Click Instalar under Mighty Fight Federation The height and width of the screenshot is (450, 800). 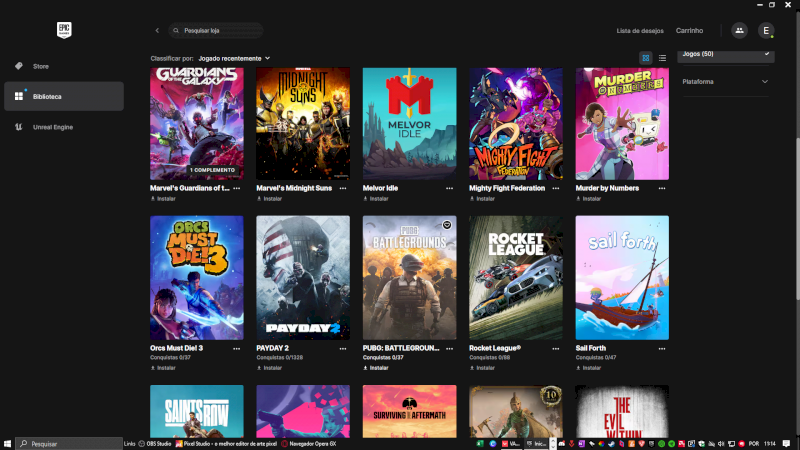click(482, 199)
